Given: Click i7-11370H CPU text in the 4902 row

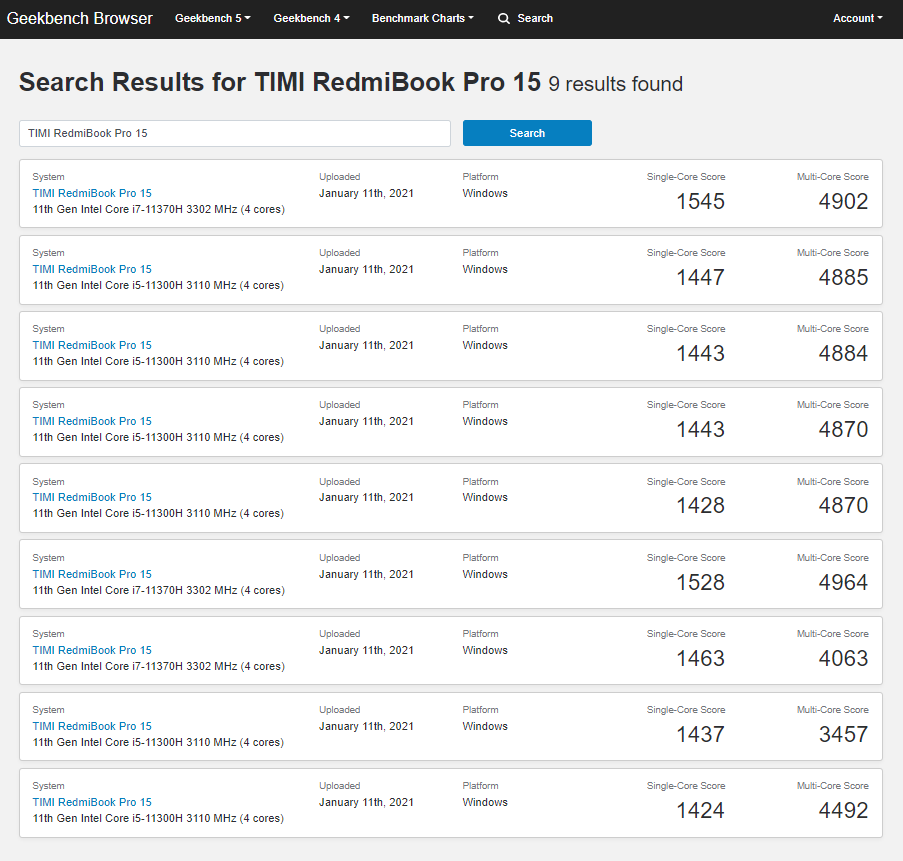Looking at the screenshot, I should (x=158, y=209).
